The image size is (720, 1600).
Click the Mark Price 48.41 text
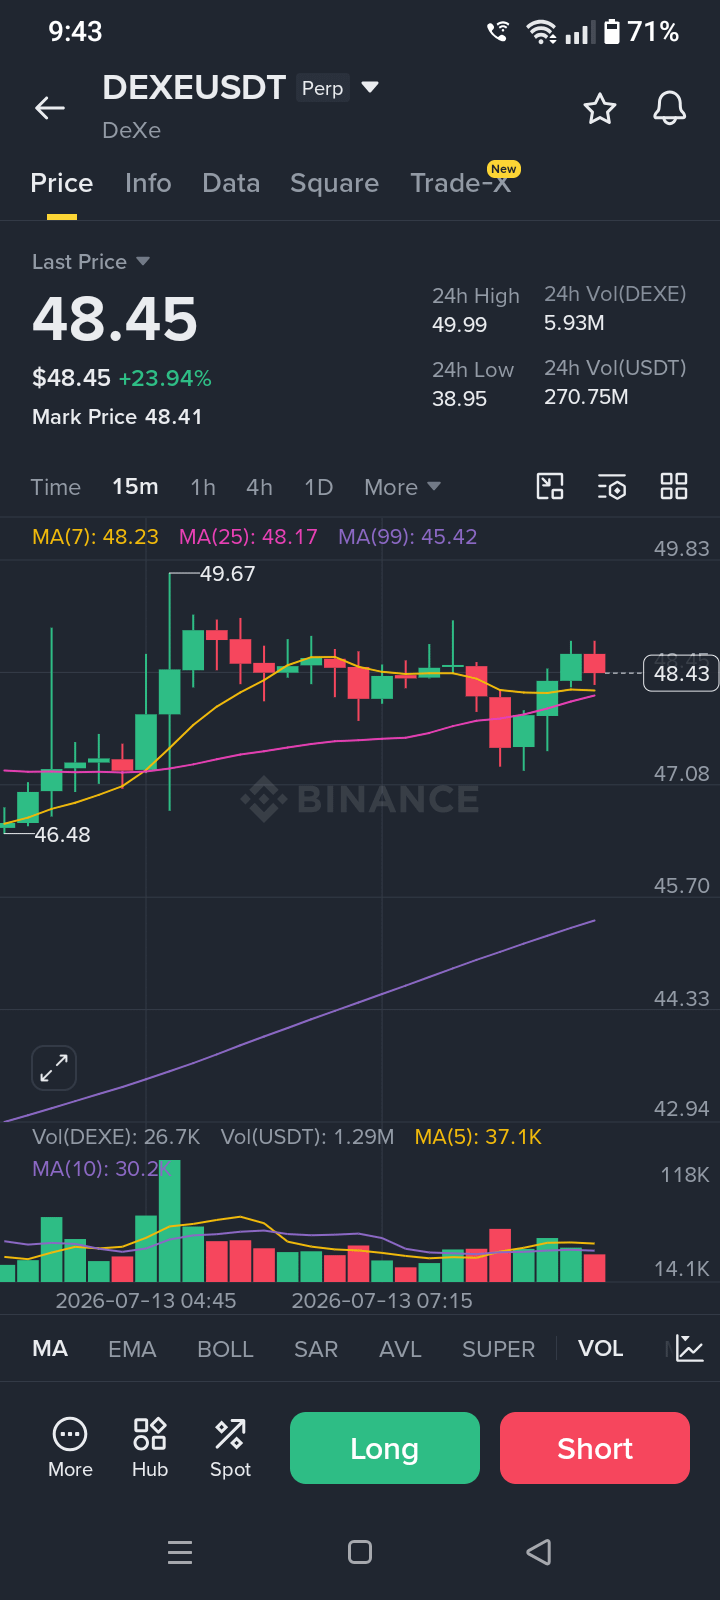click(117, 417)
